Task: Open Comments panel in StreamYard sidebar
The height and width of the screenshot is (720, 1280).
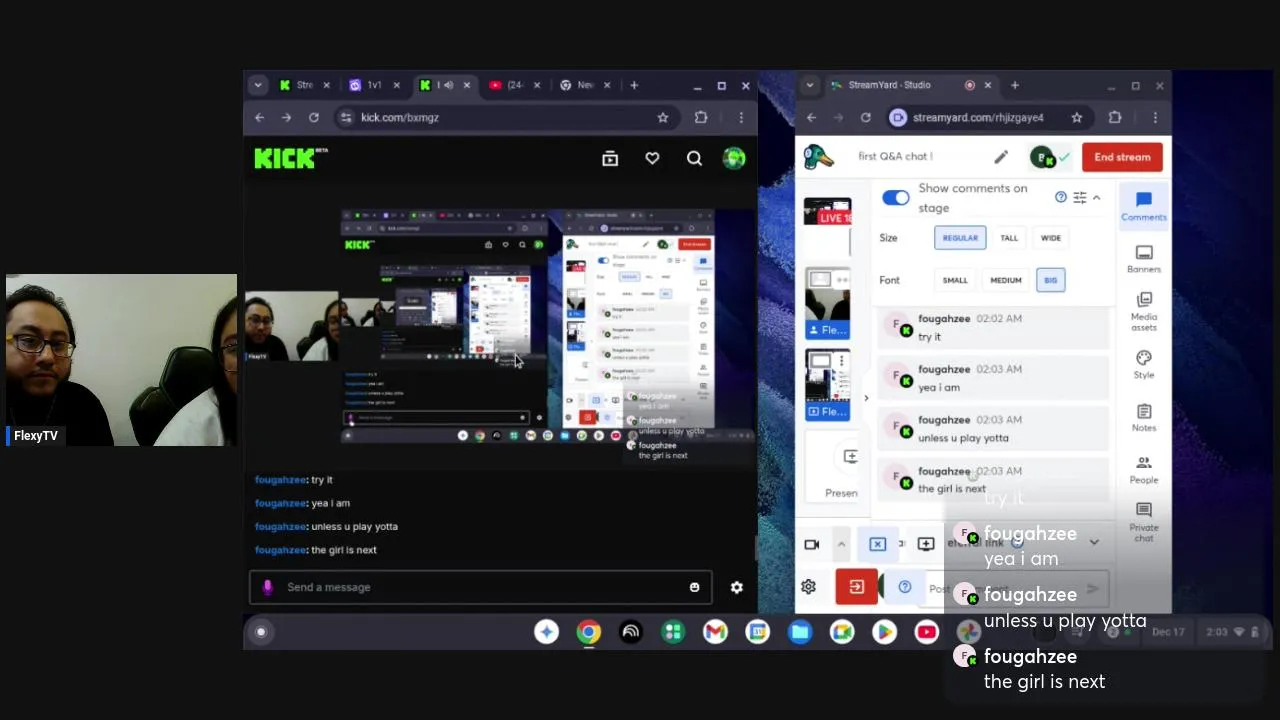Action: (x=1144, y=205)
